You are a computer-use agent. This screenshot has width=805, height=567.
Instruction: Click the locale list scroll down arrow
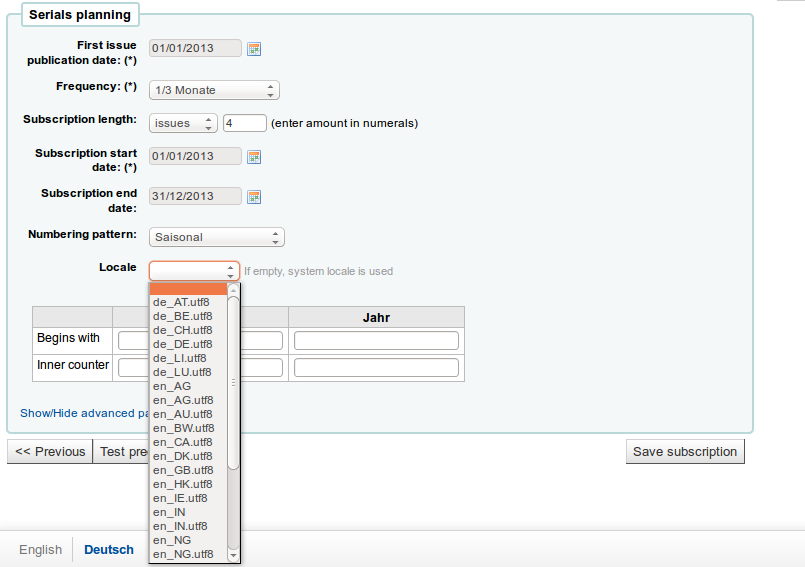pos(233,555)
